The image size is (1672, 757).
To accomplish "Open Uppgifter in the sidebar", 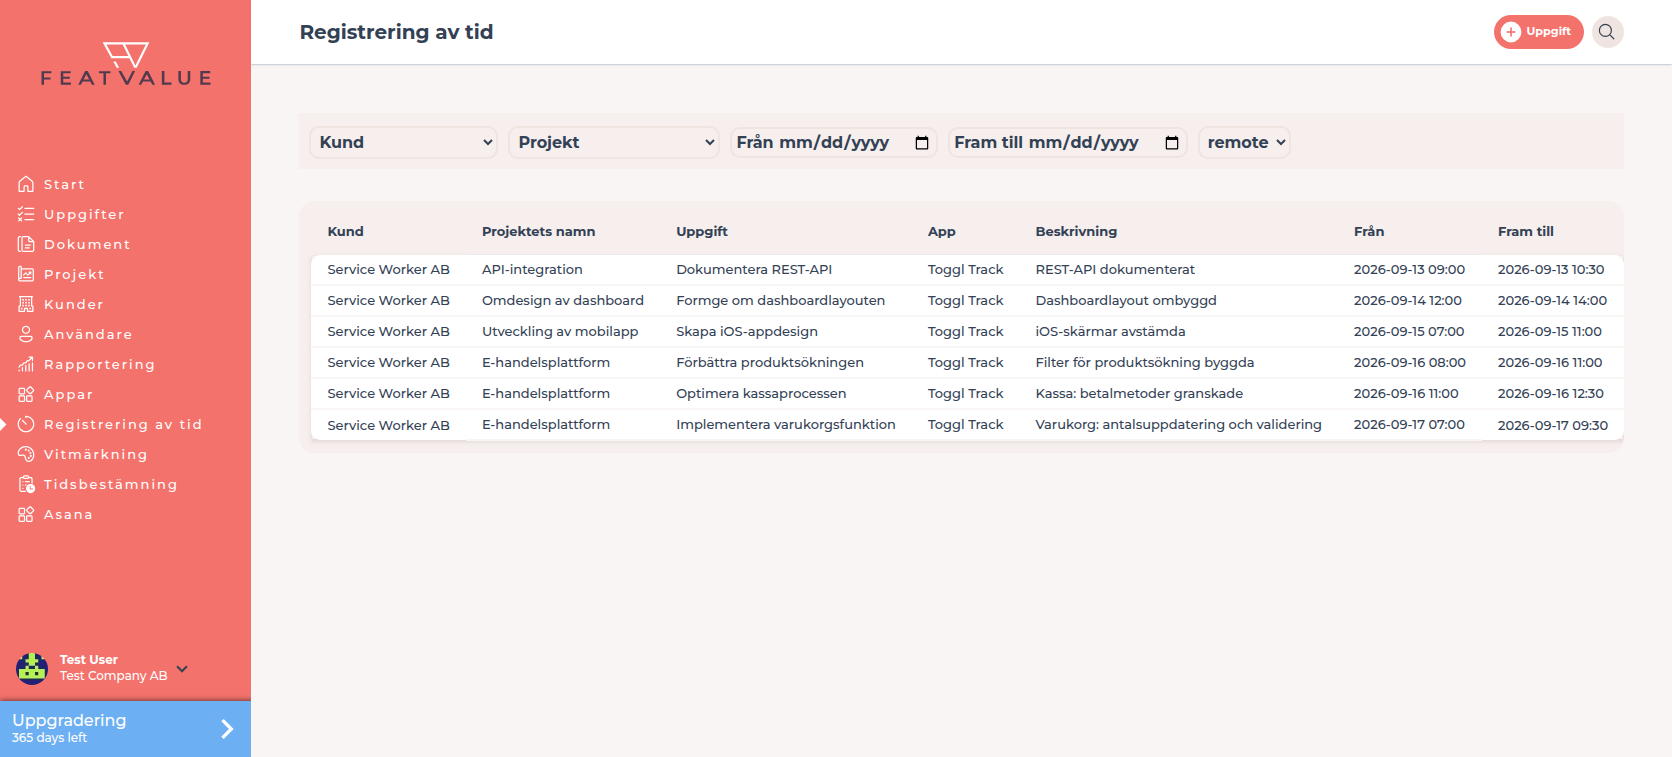I will click(x=84, y=214).
